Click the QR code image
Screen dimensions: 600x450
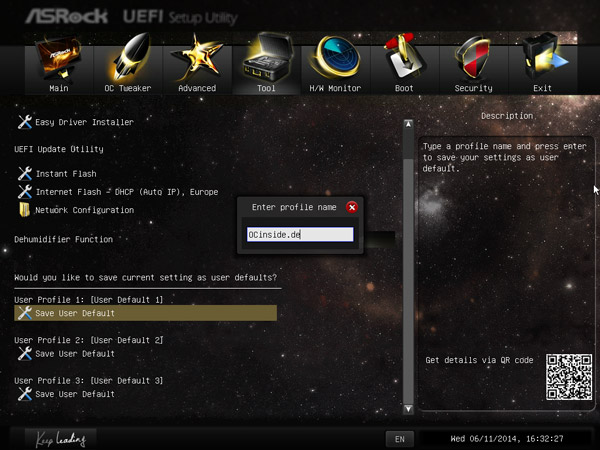pos(569,377)
